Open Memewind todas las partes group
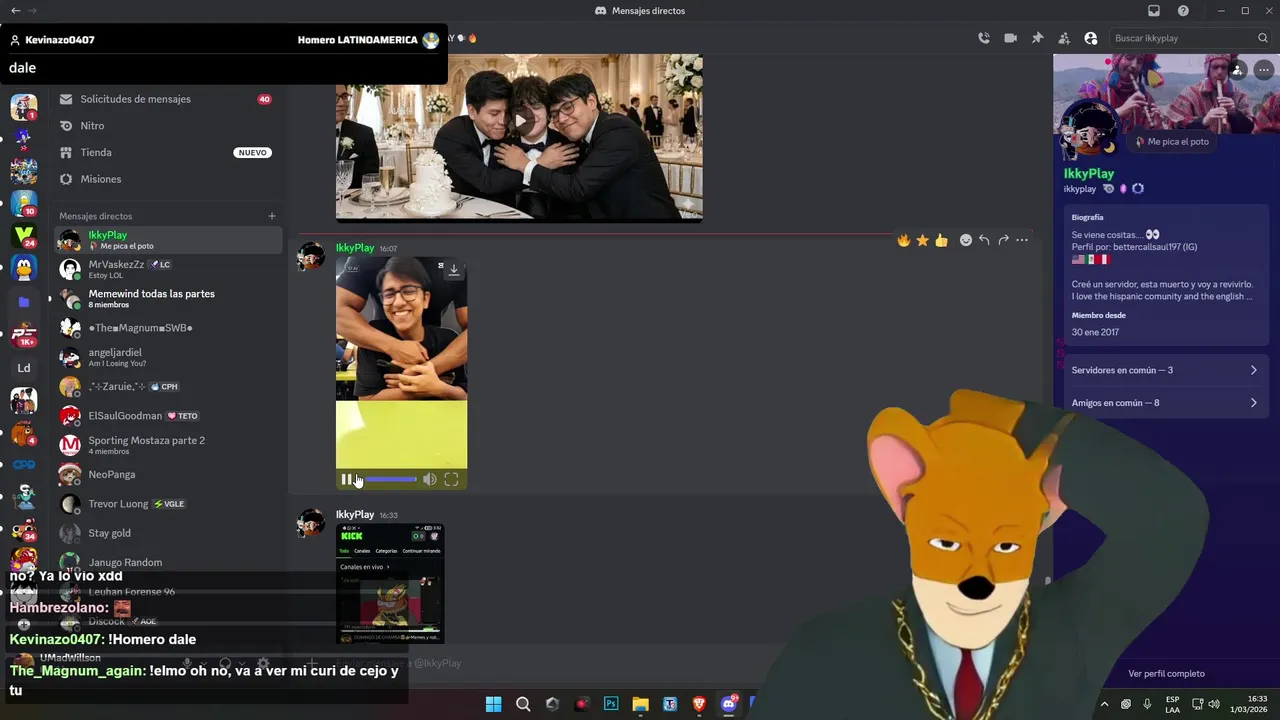The height and width of the screenshot is (720, 1280). [168, 298]
